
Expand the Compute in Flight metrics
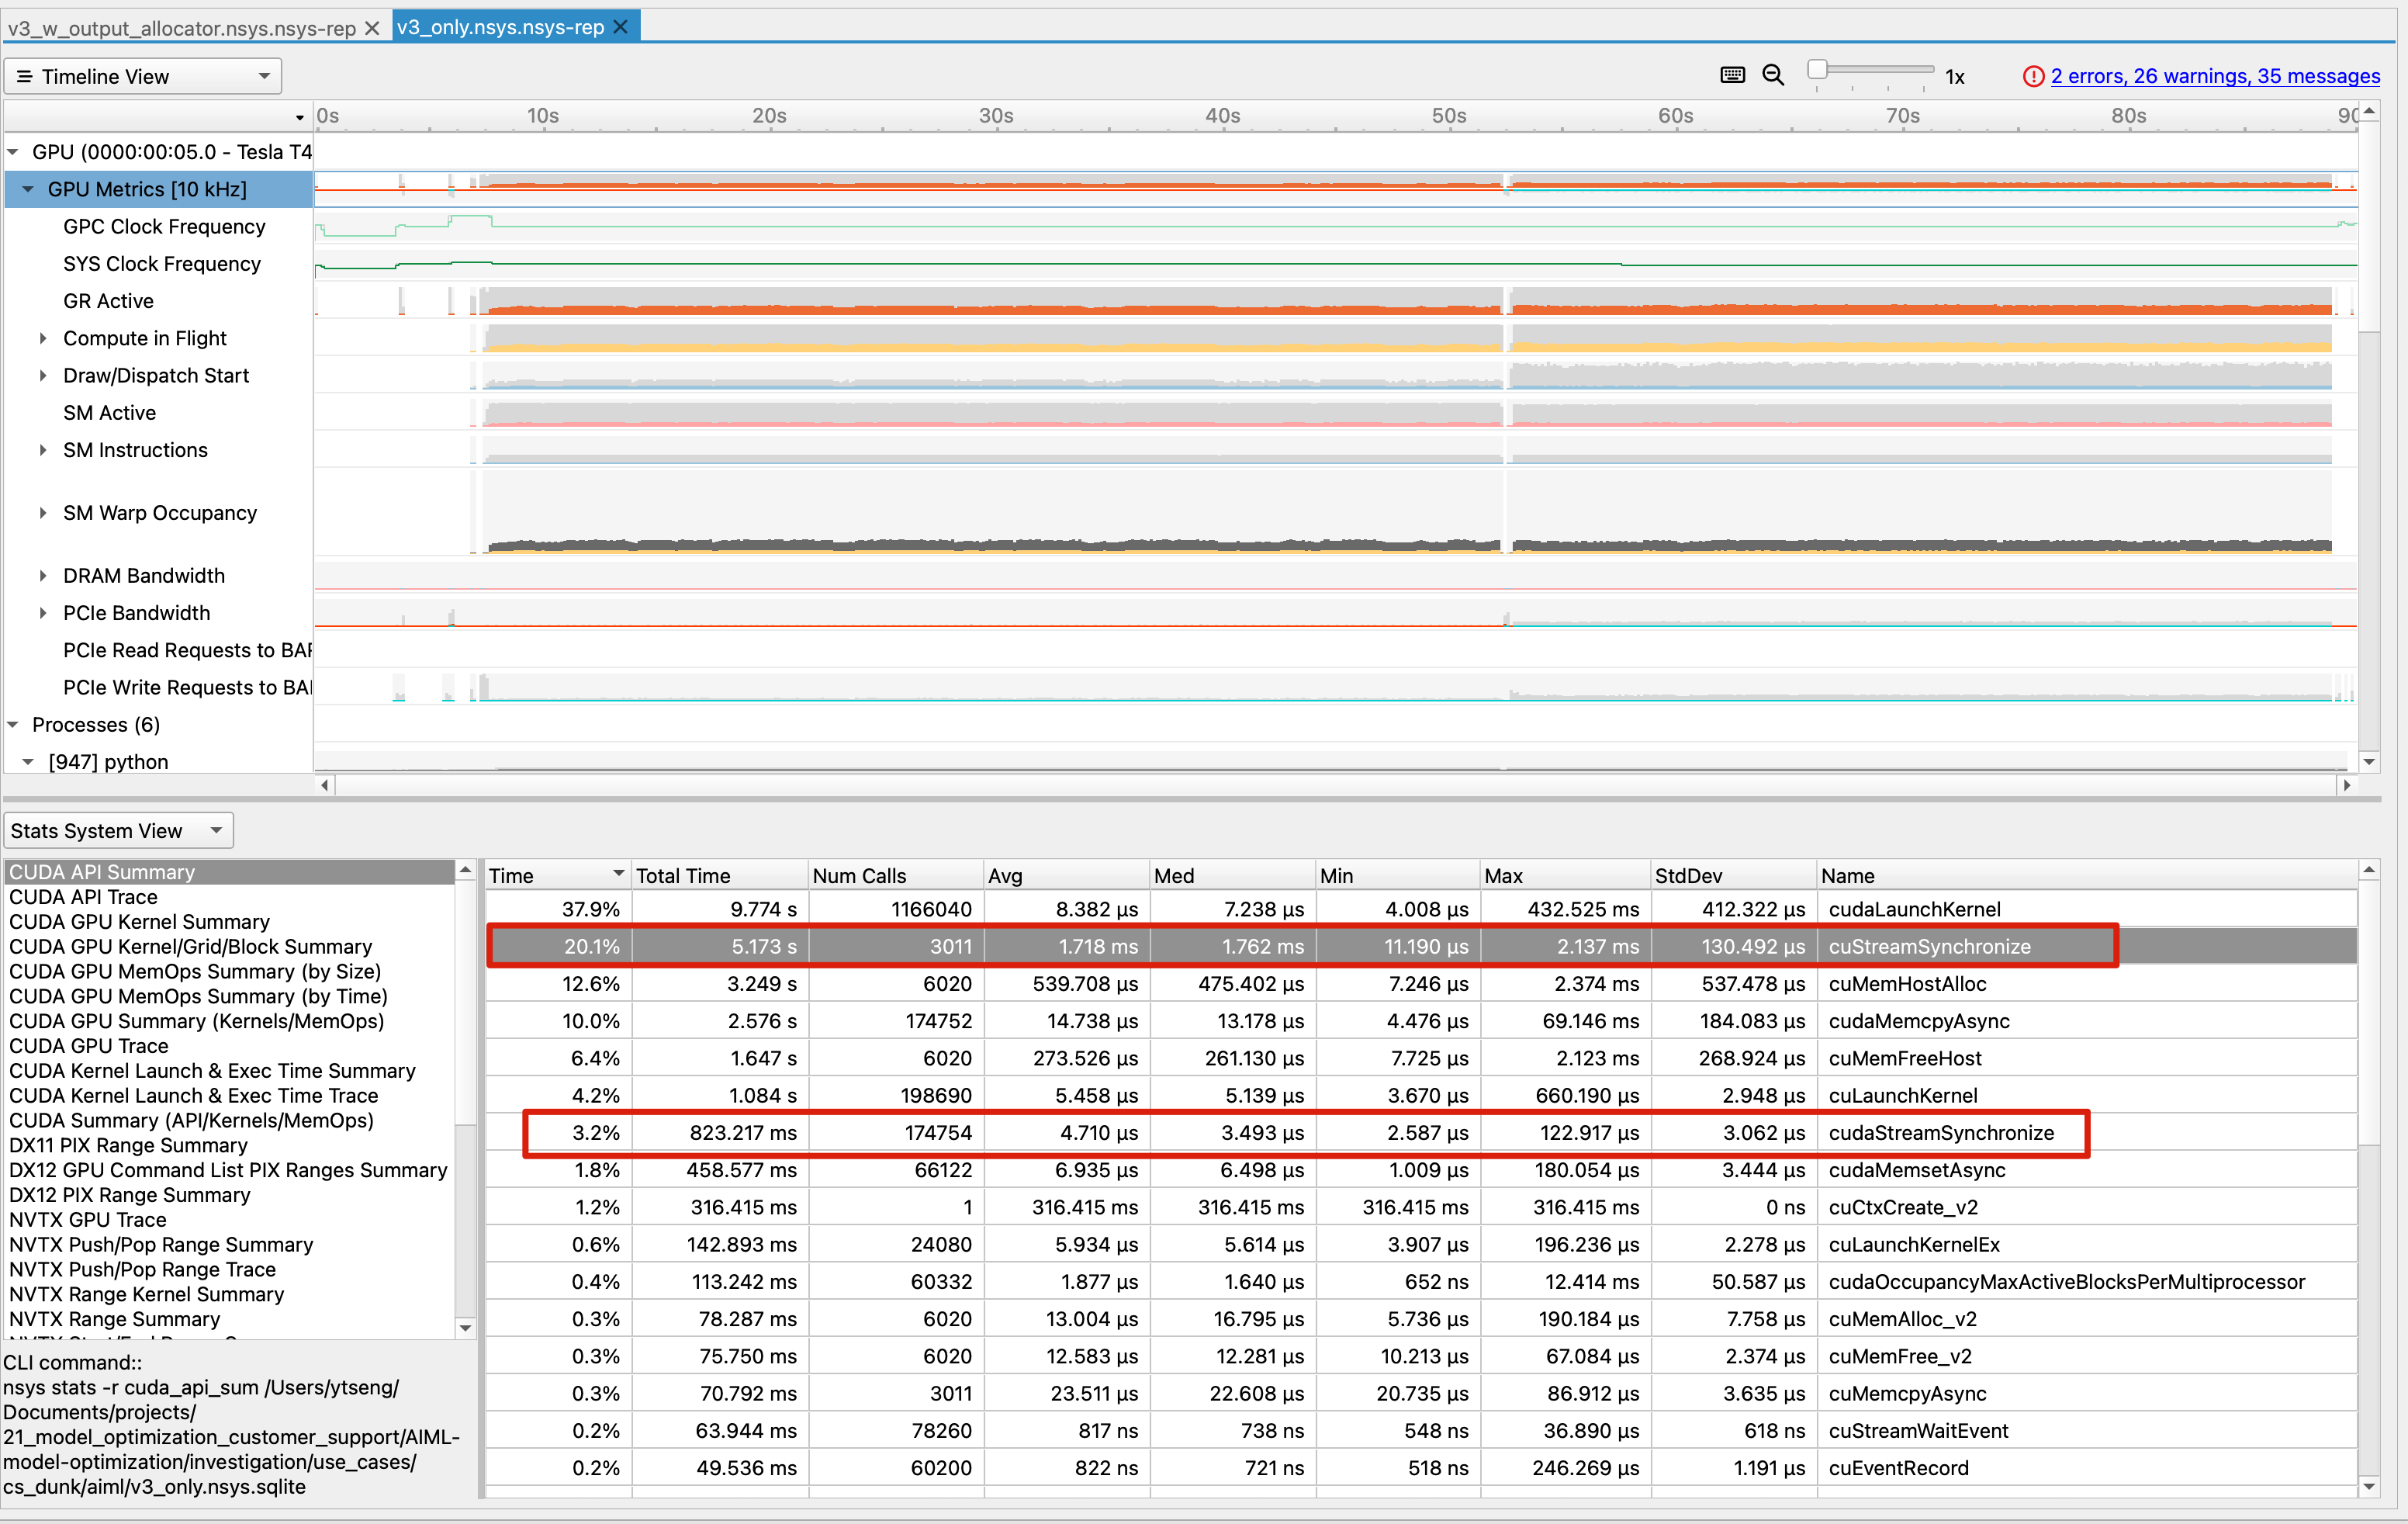tap(43, 338)
